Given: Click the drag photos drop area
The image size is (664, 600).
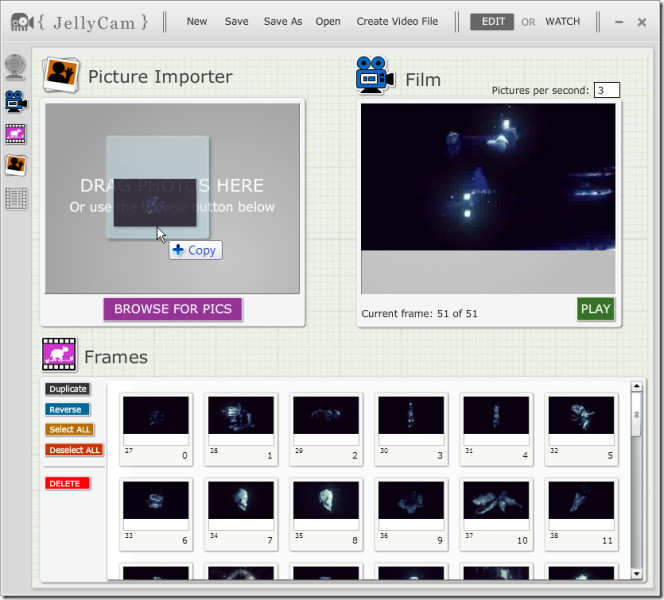Looking at the screenshot, I should [x=172, y=198].
